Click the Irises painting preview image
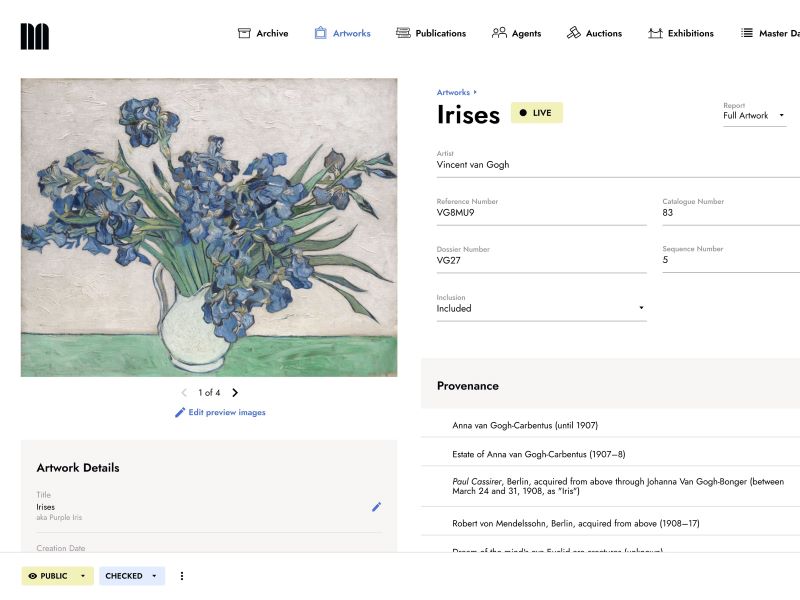The height and width of the screenshot is (600, 800). pos(209,227)
